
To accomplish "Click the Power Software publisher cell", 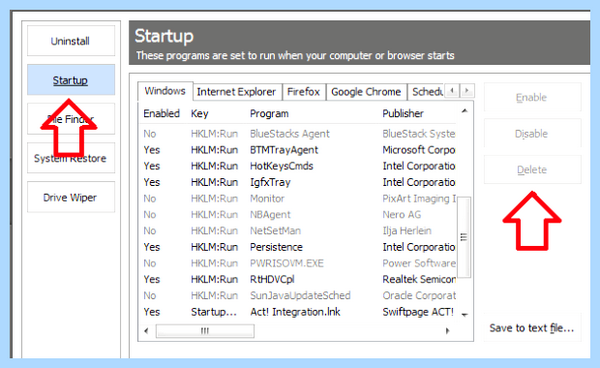I will point(419,263).
